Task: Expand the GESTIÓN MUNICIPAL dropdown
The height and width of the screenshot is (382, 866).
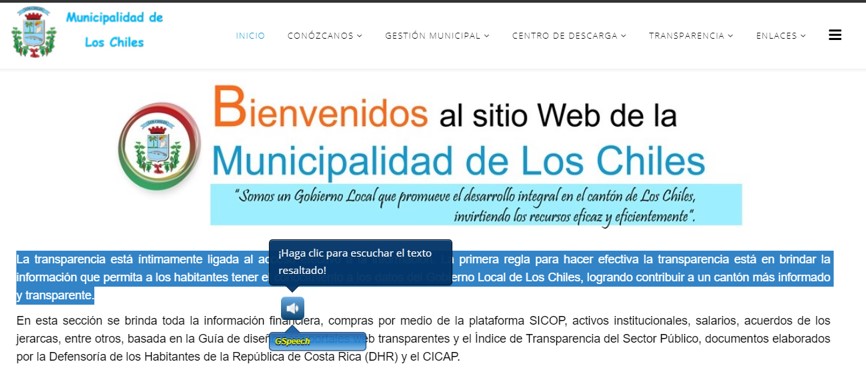Action: [x=437, y=35]
